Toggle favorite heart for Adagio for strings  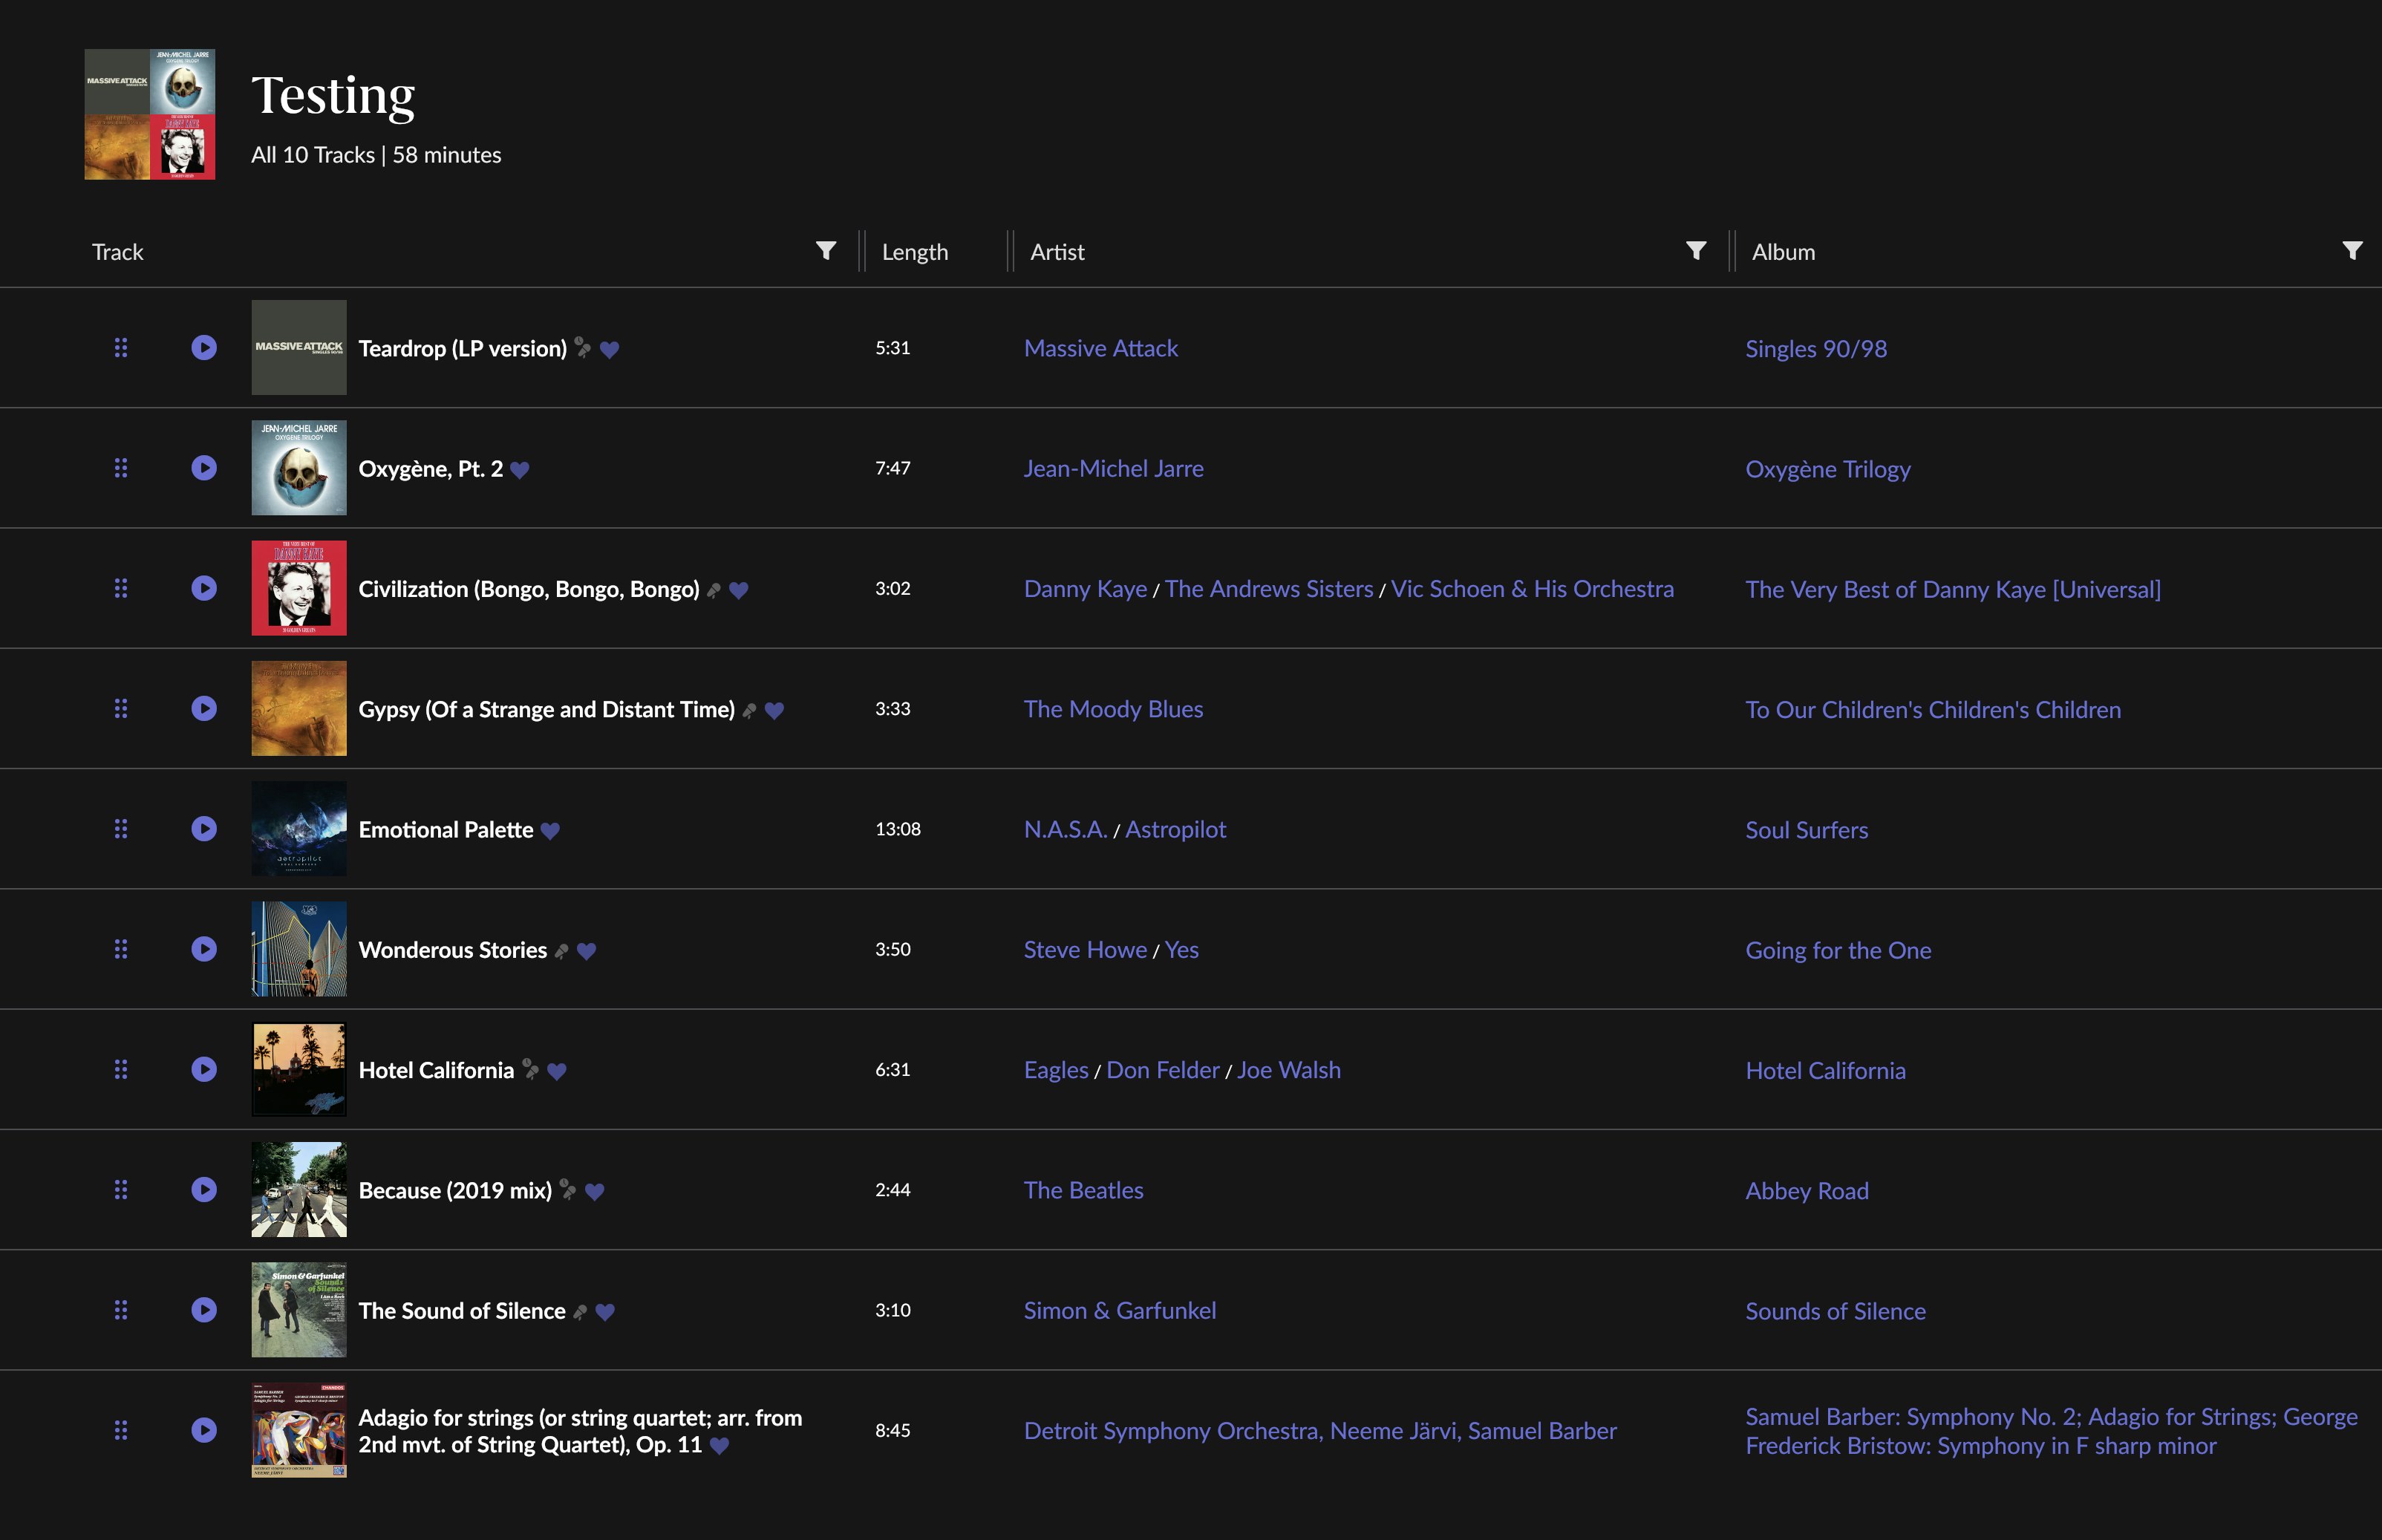point(719,1445)
